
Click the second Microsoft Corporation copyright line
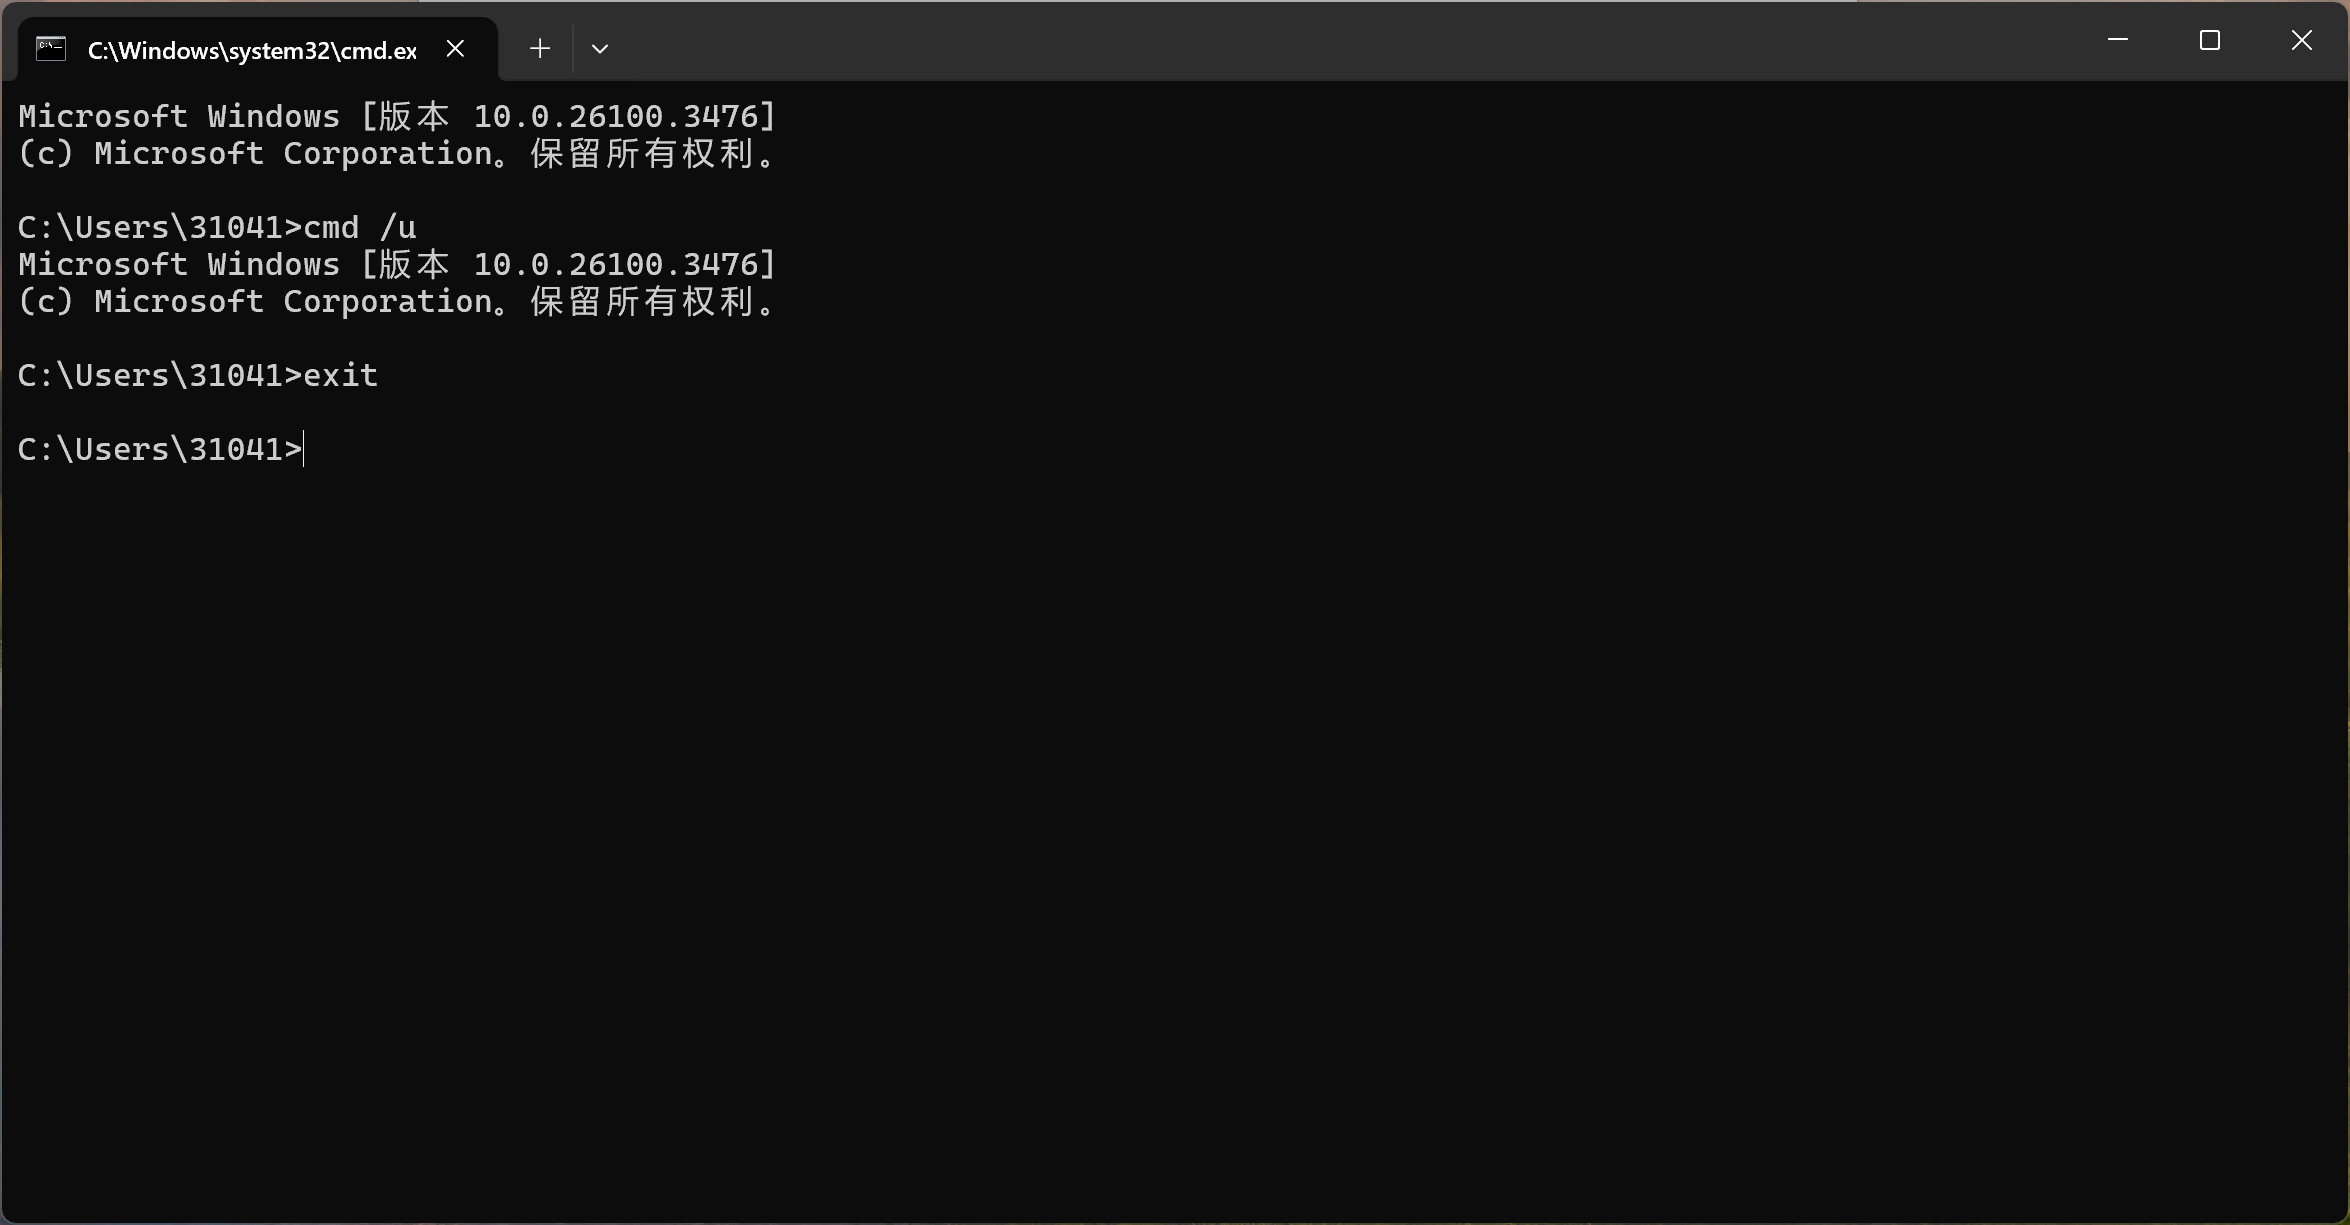(397, 301)
